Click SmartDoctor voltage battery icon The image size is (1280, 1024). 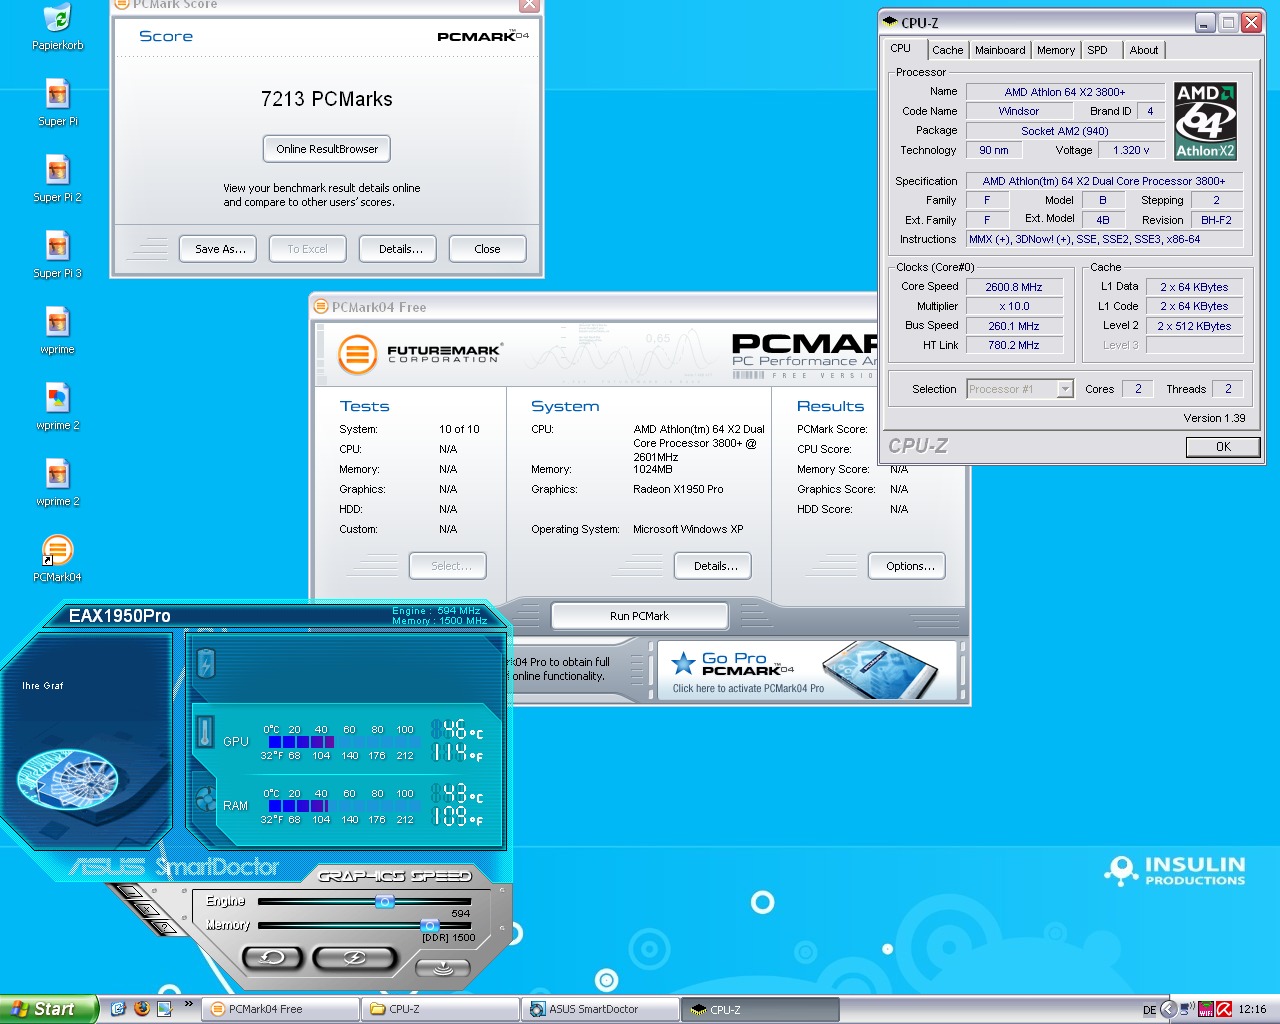206,663
